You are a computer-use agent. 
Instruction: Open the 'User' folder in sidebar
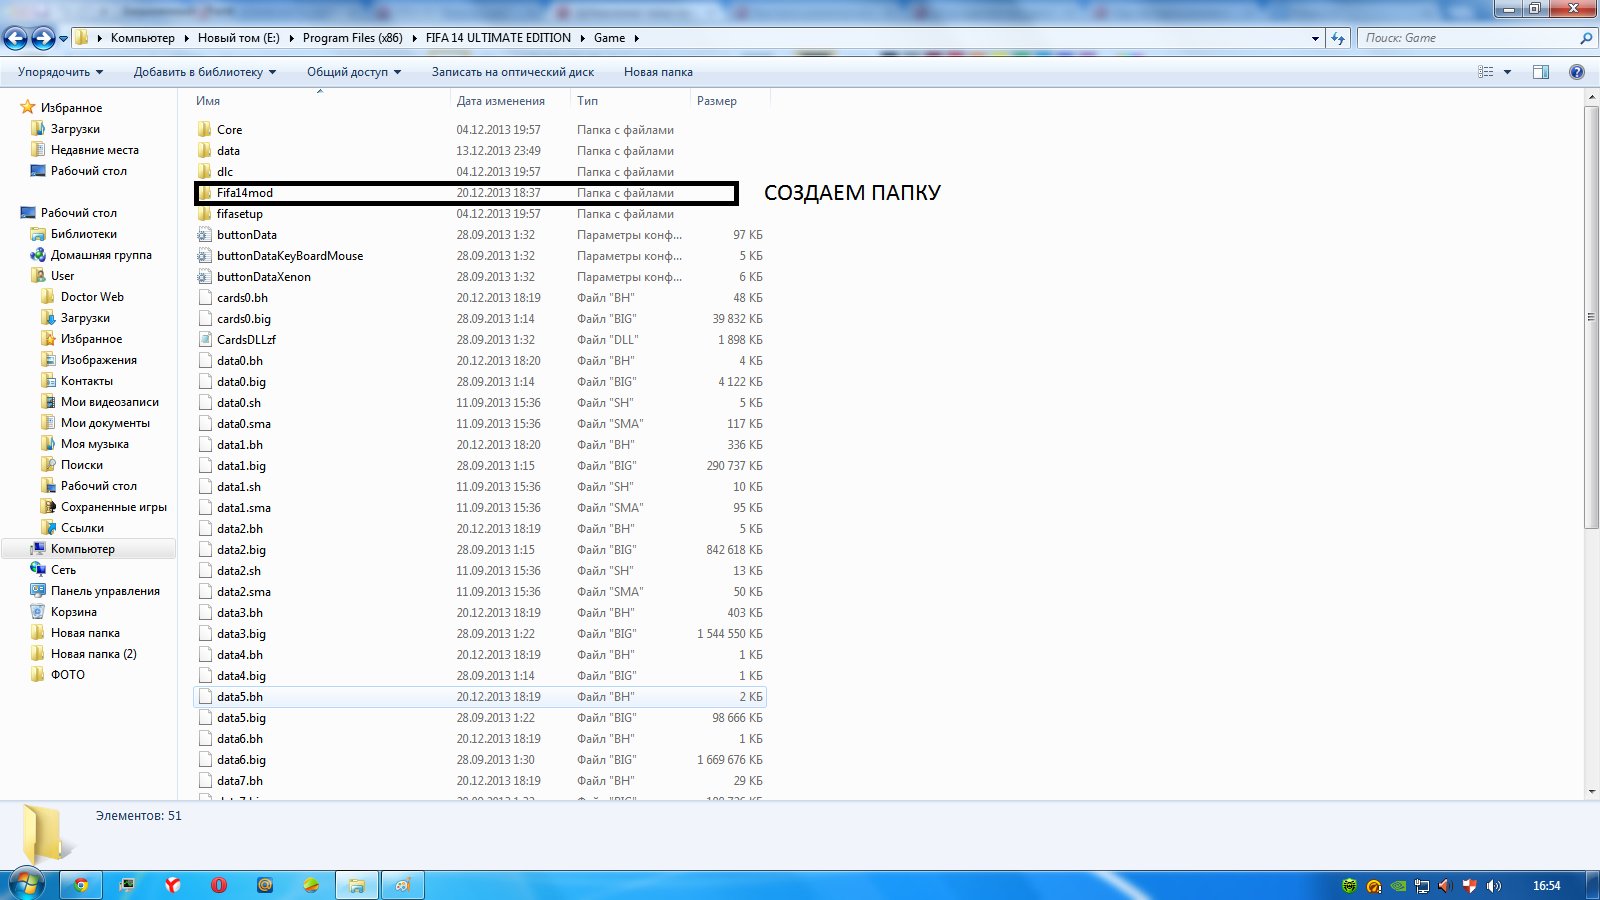[62, 276]
